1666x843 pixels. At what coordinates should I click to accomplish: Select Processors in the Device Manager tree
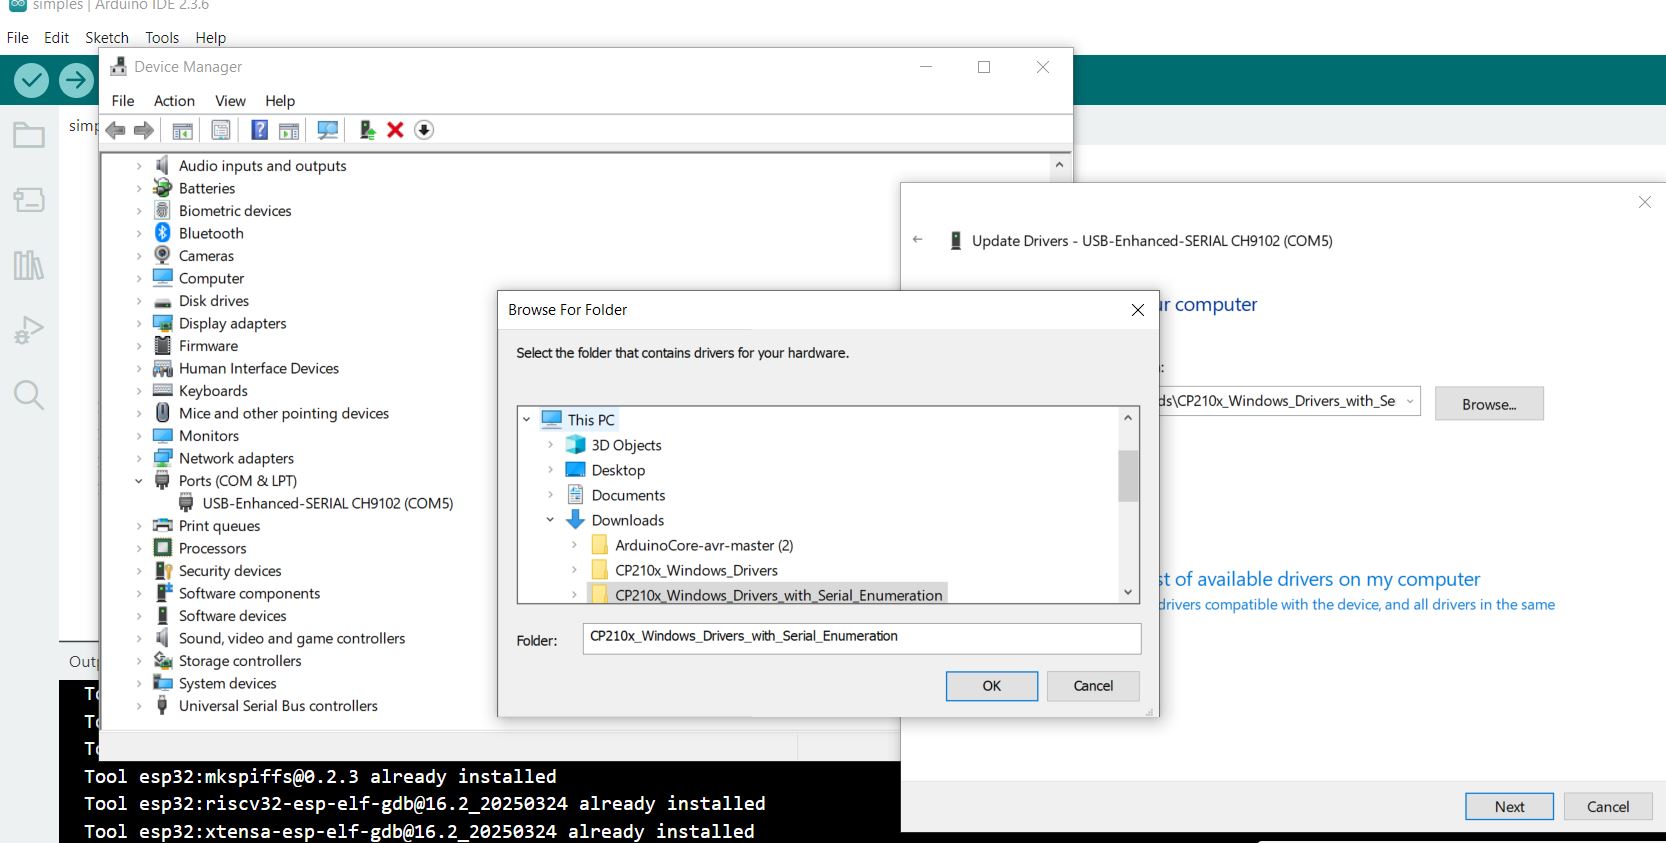click(212, 548)
